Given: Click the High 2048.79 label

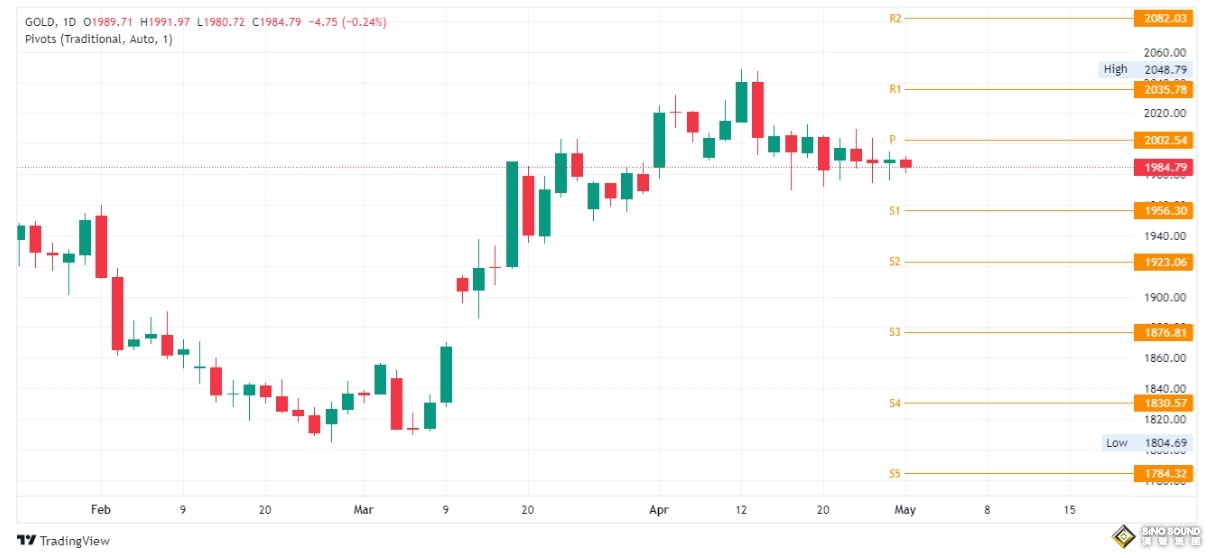Looking at the screenshot, I should 1145,69.
